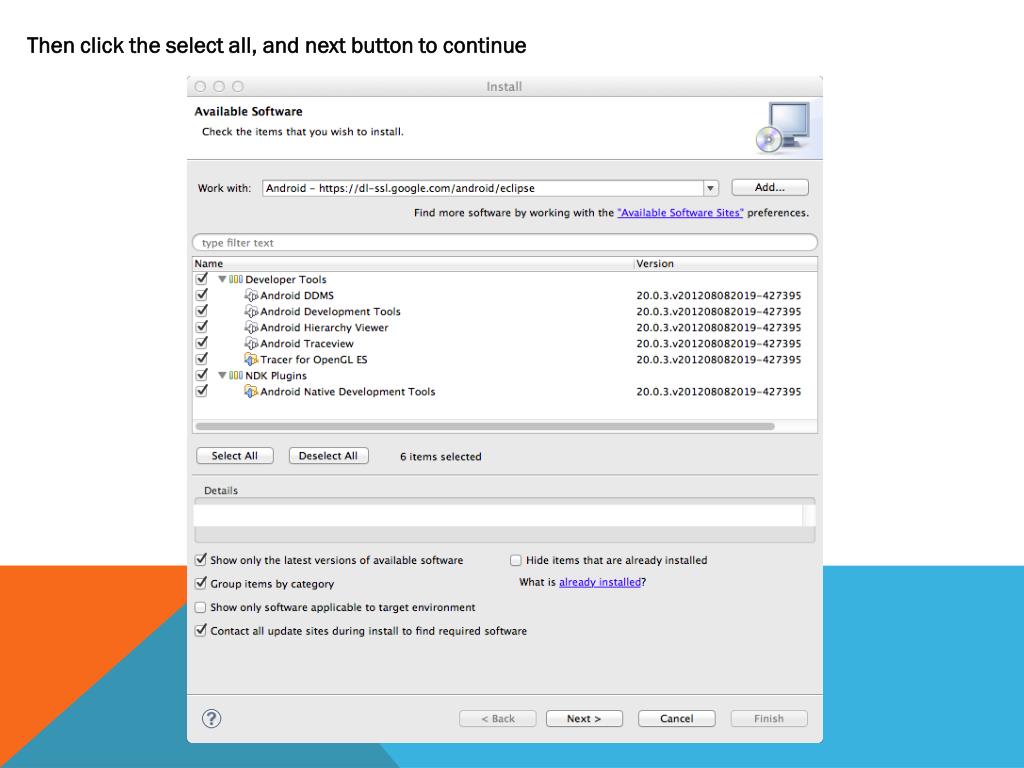The height and width of the screenshot is (768, 1024).
Task: Click the help question mark icon
Action: coord(211,718)
